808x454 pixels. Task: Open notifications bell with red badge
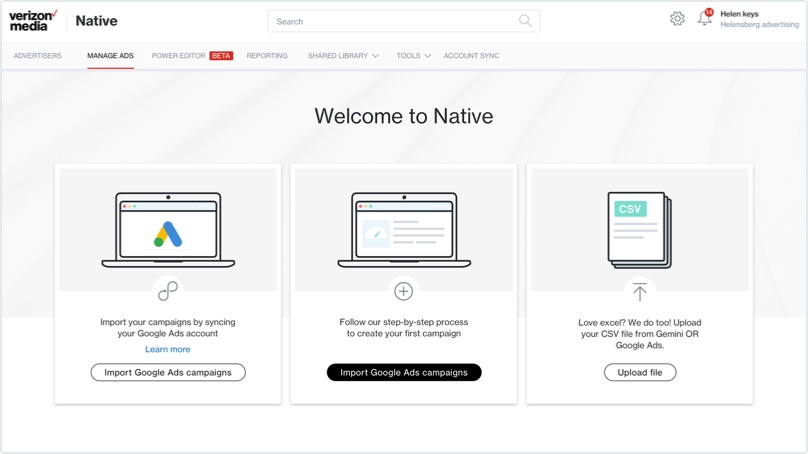point(704,18)
